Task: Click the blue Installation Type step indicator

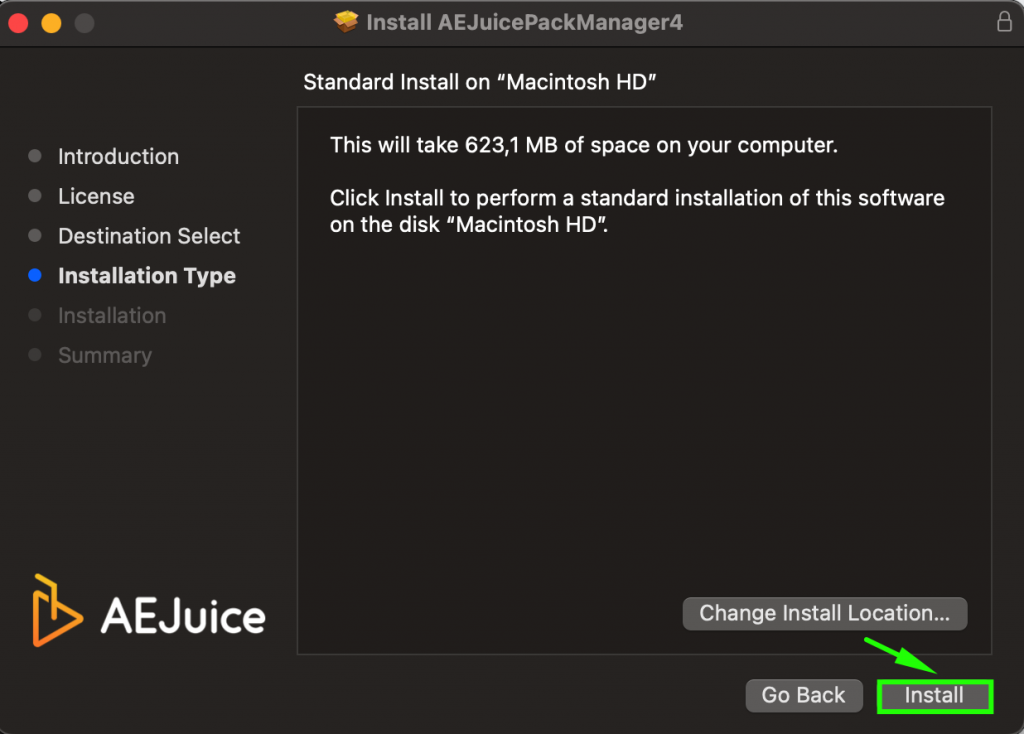Action: pos(34,276)
